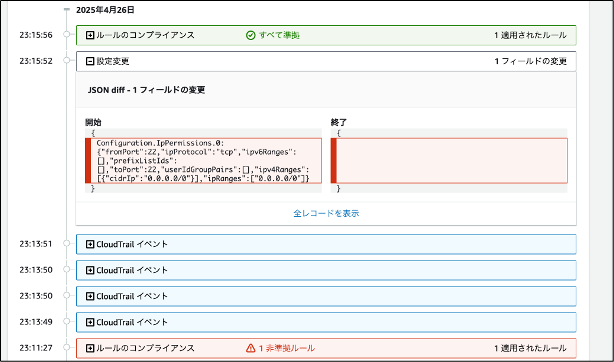Screen dimensions: 614x362
Task: Click the 23:15:52 timestamp
Action: tap(36, 61)
